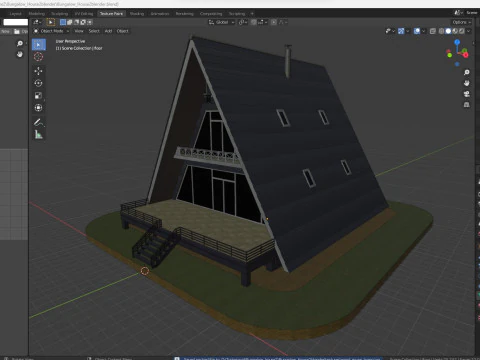Open the Options dropdown

pyautogui.click(x=462, y=22)
